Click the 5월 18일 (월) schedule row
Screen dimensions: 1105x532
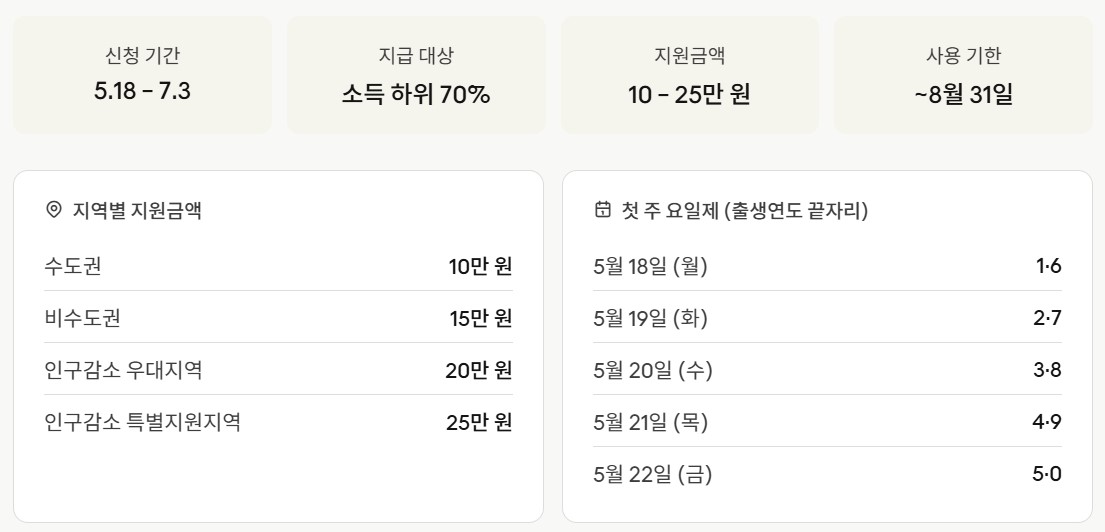tap(827, 266)
